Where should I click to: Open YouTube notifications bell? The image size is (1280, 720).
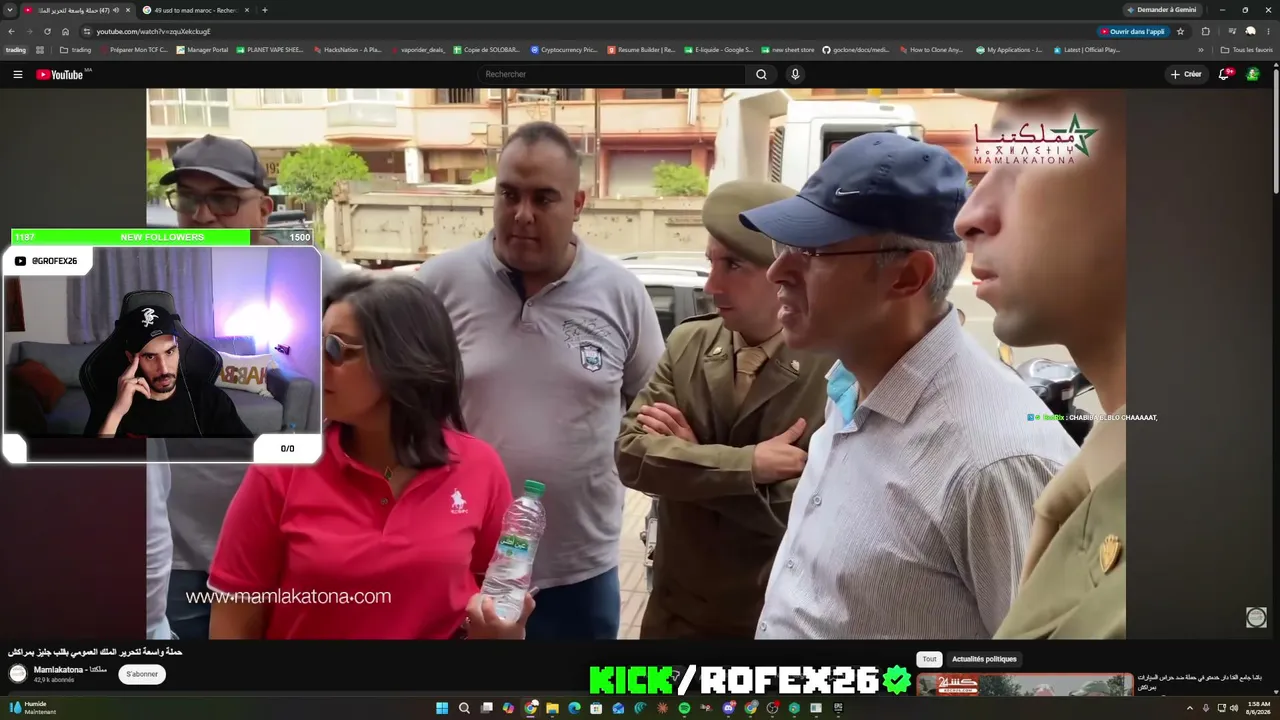point(1224,74)
